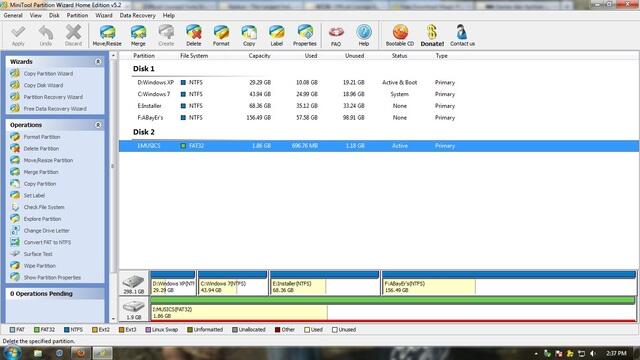Viewport: 640px width, 360px height.
Task: Click the Contact us icon
Action: tap(462, 36)
